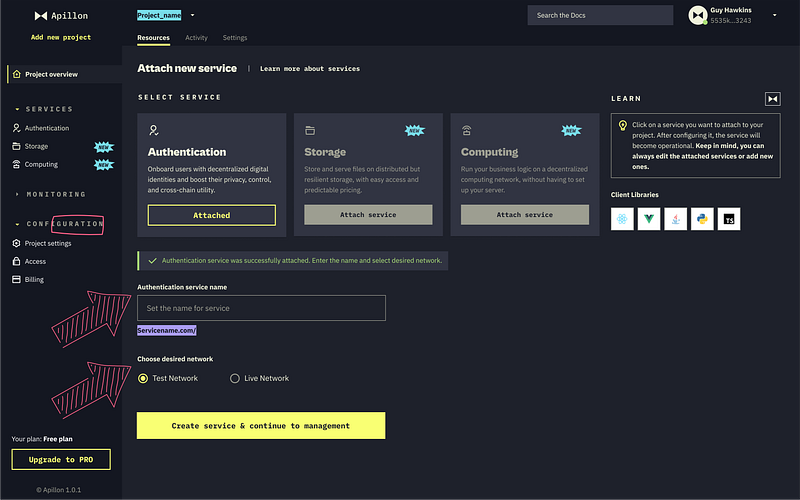Expand the MONITORING sidebar section
The width and height of the screenshot is (800, 500).
pyautogui.click(x=17, y=194)
